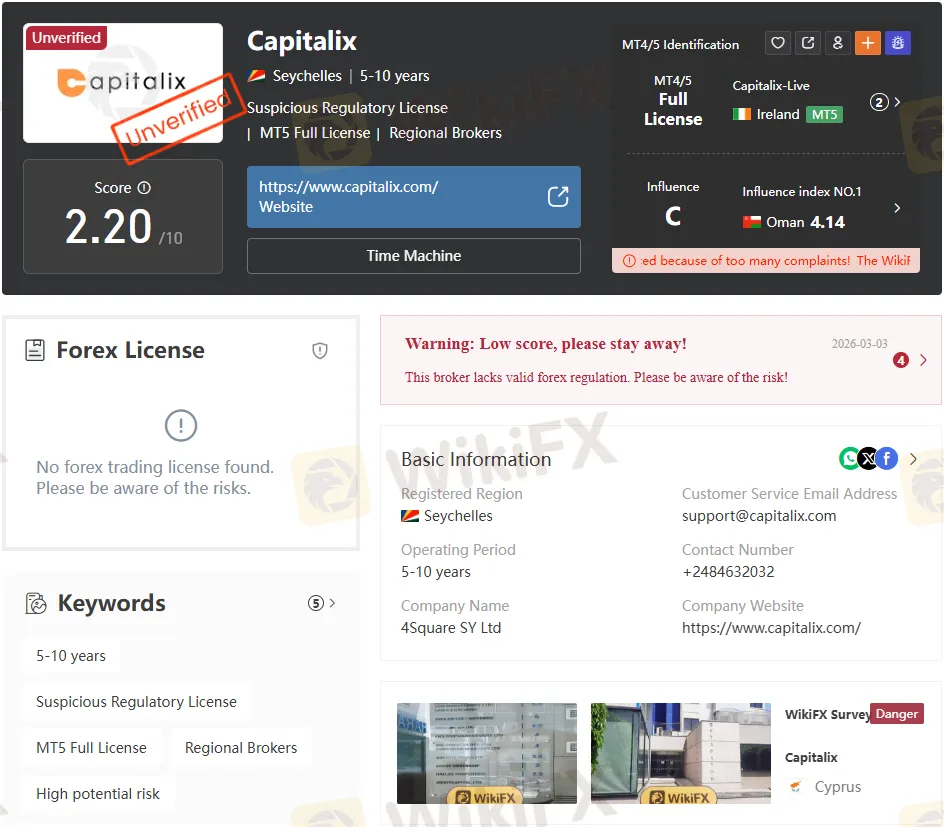The image size is (944, 827).
Task: Open the external link icon on website button
Action: click(x=557, y=196)
